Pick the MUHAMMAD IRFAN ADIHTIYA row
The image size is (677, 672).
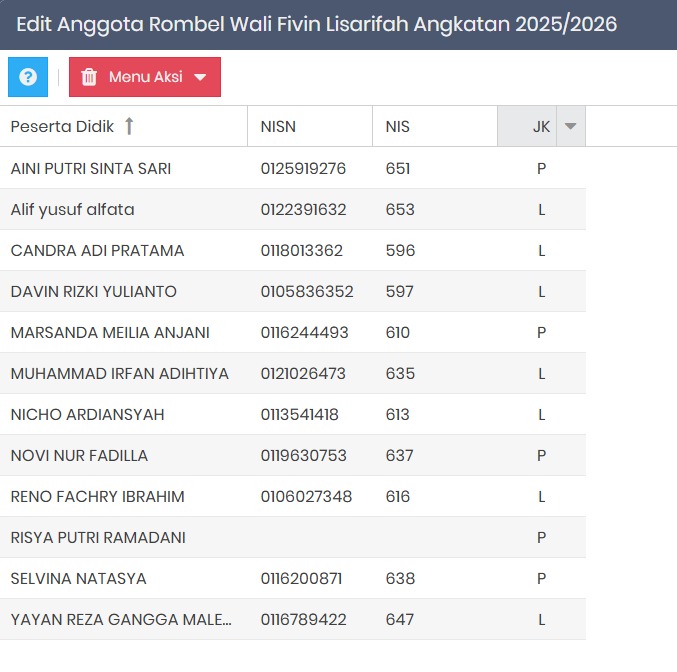pos(119,374)
